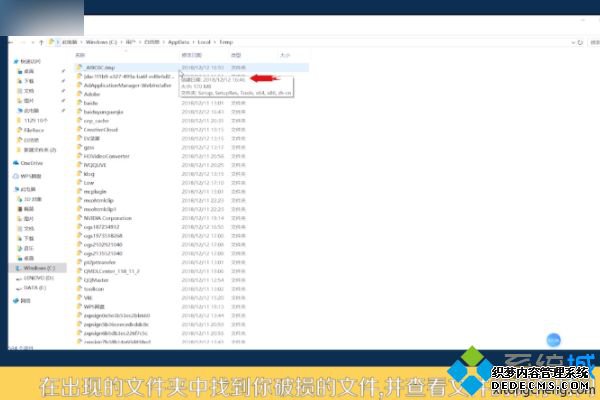Click AppData in the address breadcrumb
This screenshot has width=600, height=400.
click(x=178, y=42)
